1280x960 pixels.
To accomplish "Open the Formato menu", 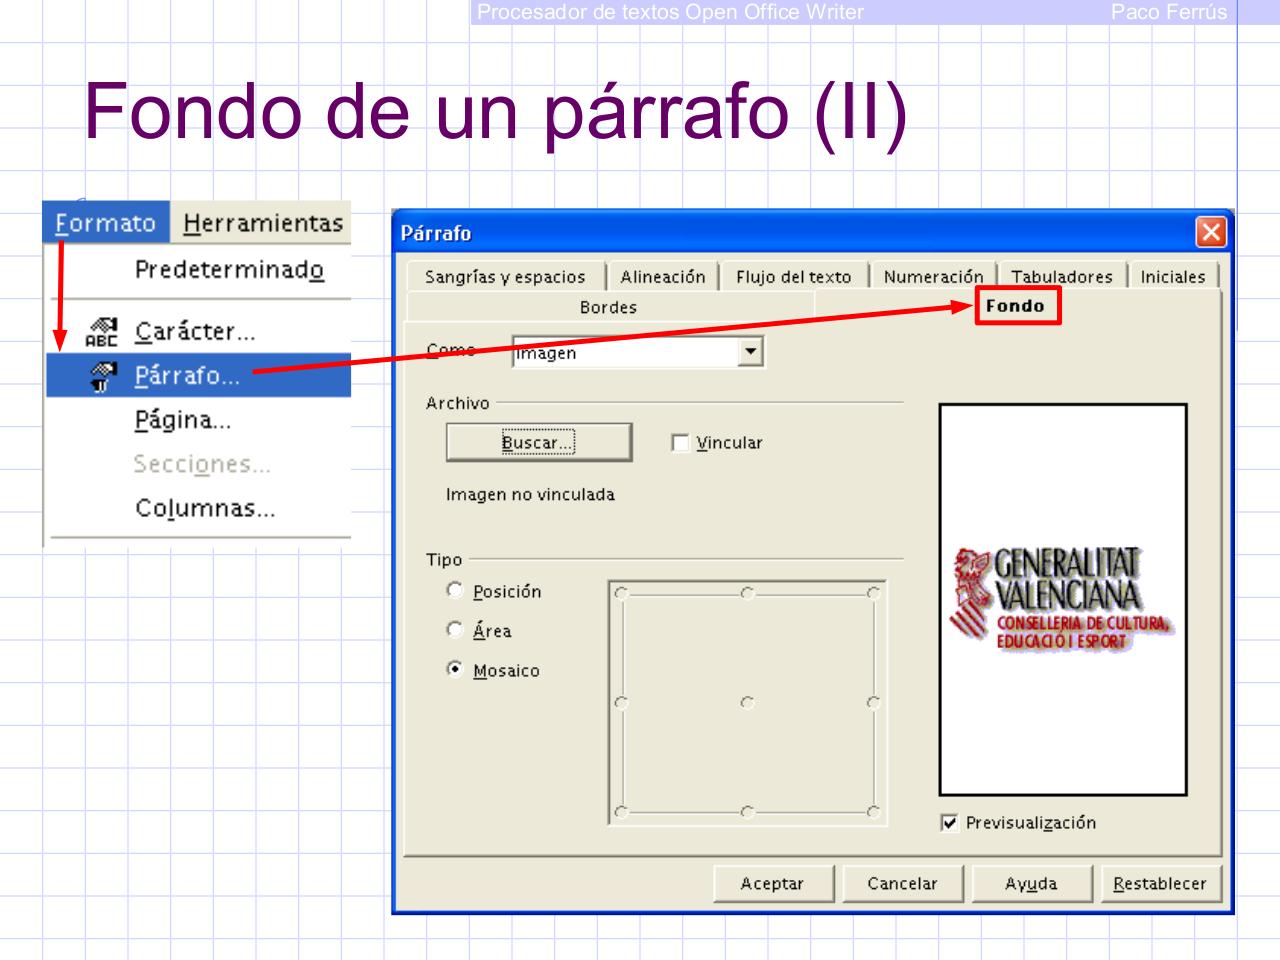I will coord(104,224).
